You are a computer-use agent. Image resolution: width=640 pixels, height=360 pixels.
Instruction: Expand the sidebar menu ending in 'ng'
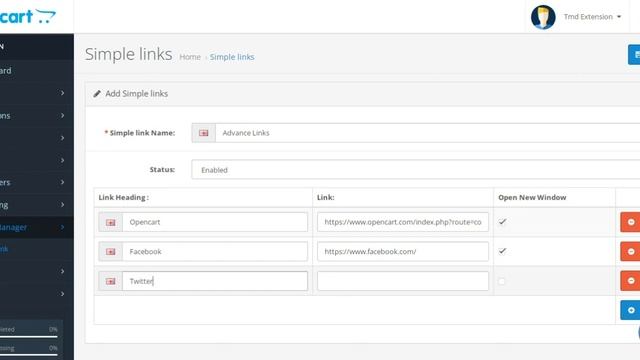point(37,204)
